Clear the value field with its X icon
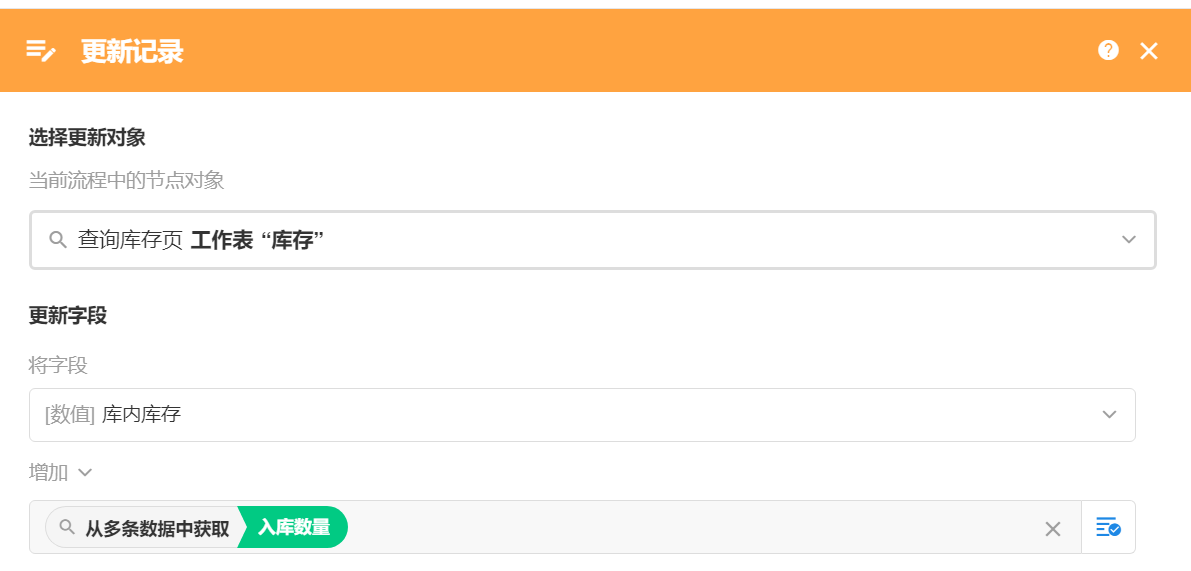 [x=1052, y=528]
